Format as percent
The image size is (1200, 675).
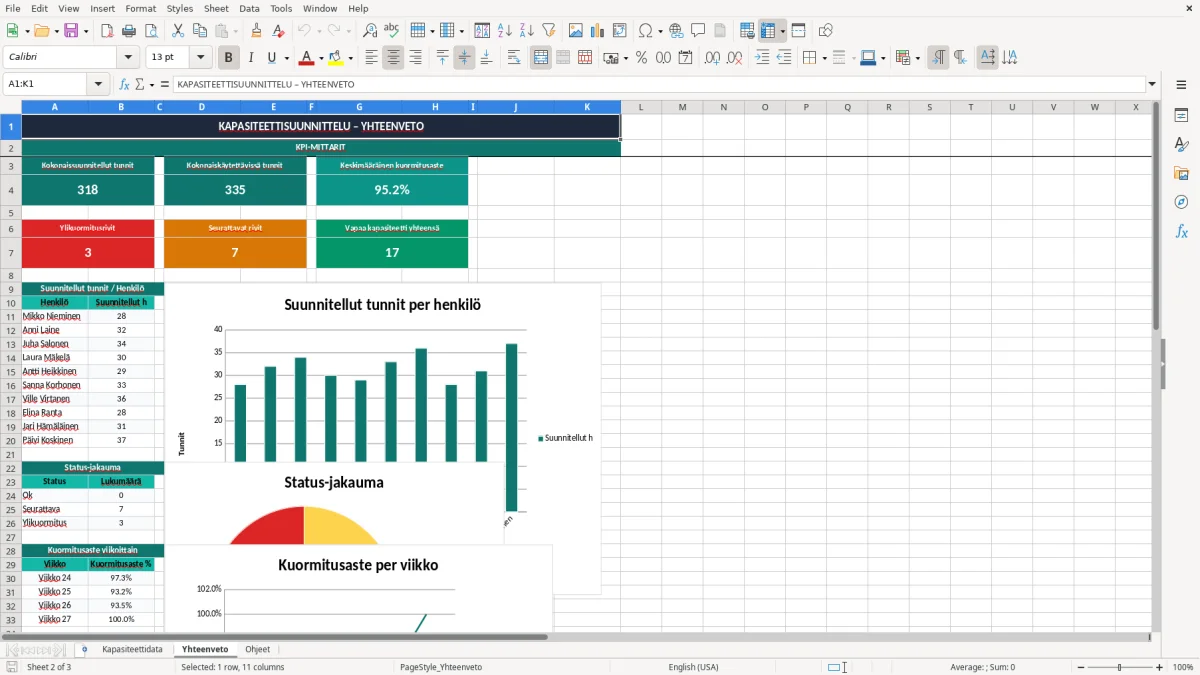coord(641,58)
